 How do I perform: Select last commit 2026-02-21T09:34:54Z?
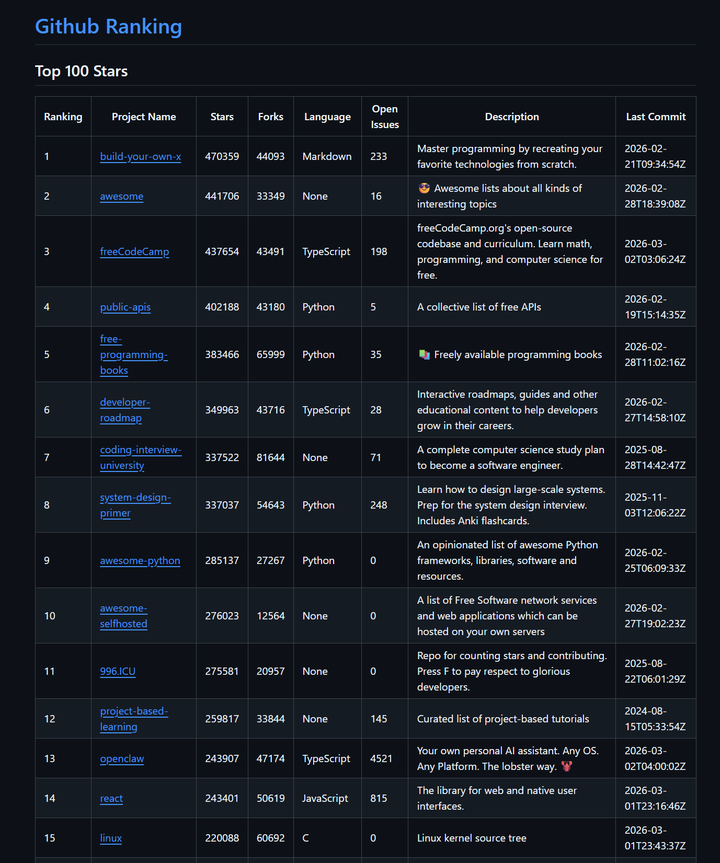tap(655, 156)
